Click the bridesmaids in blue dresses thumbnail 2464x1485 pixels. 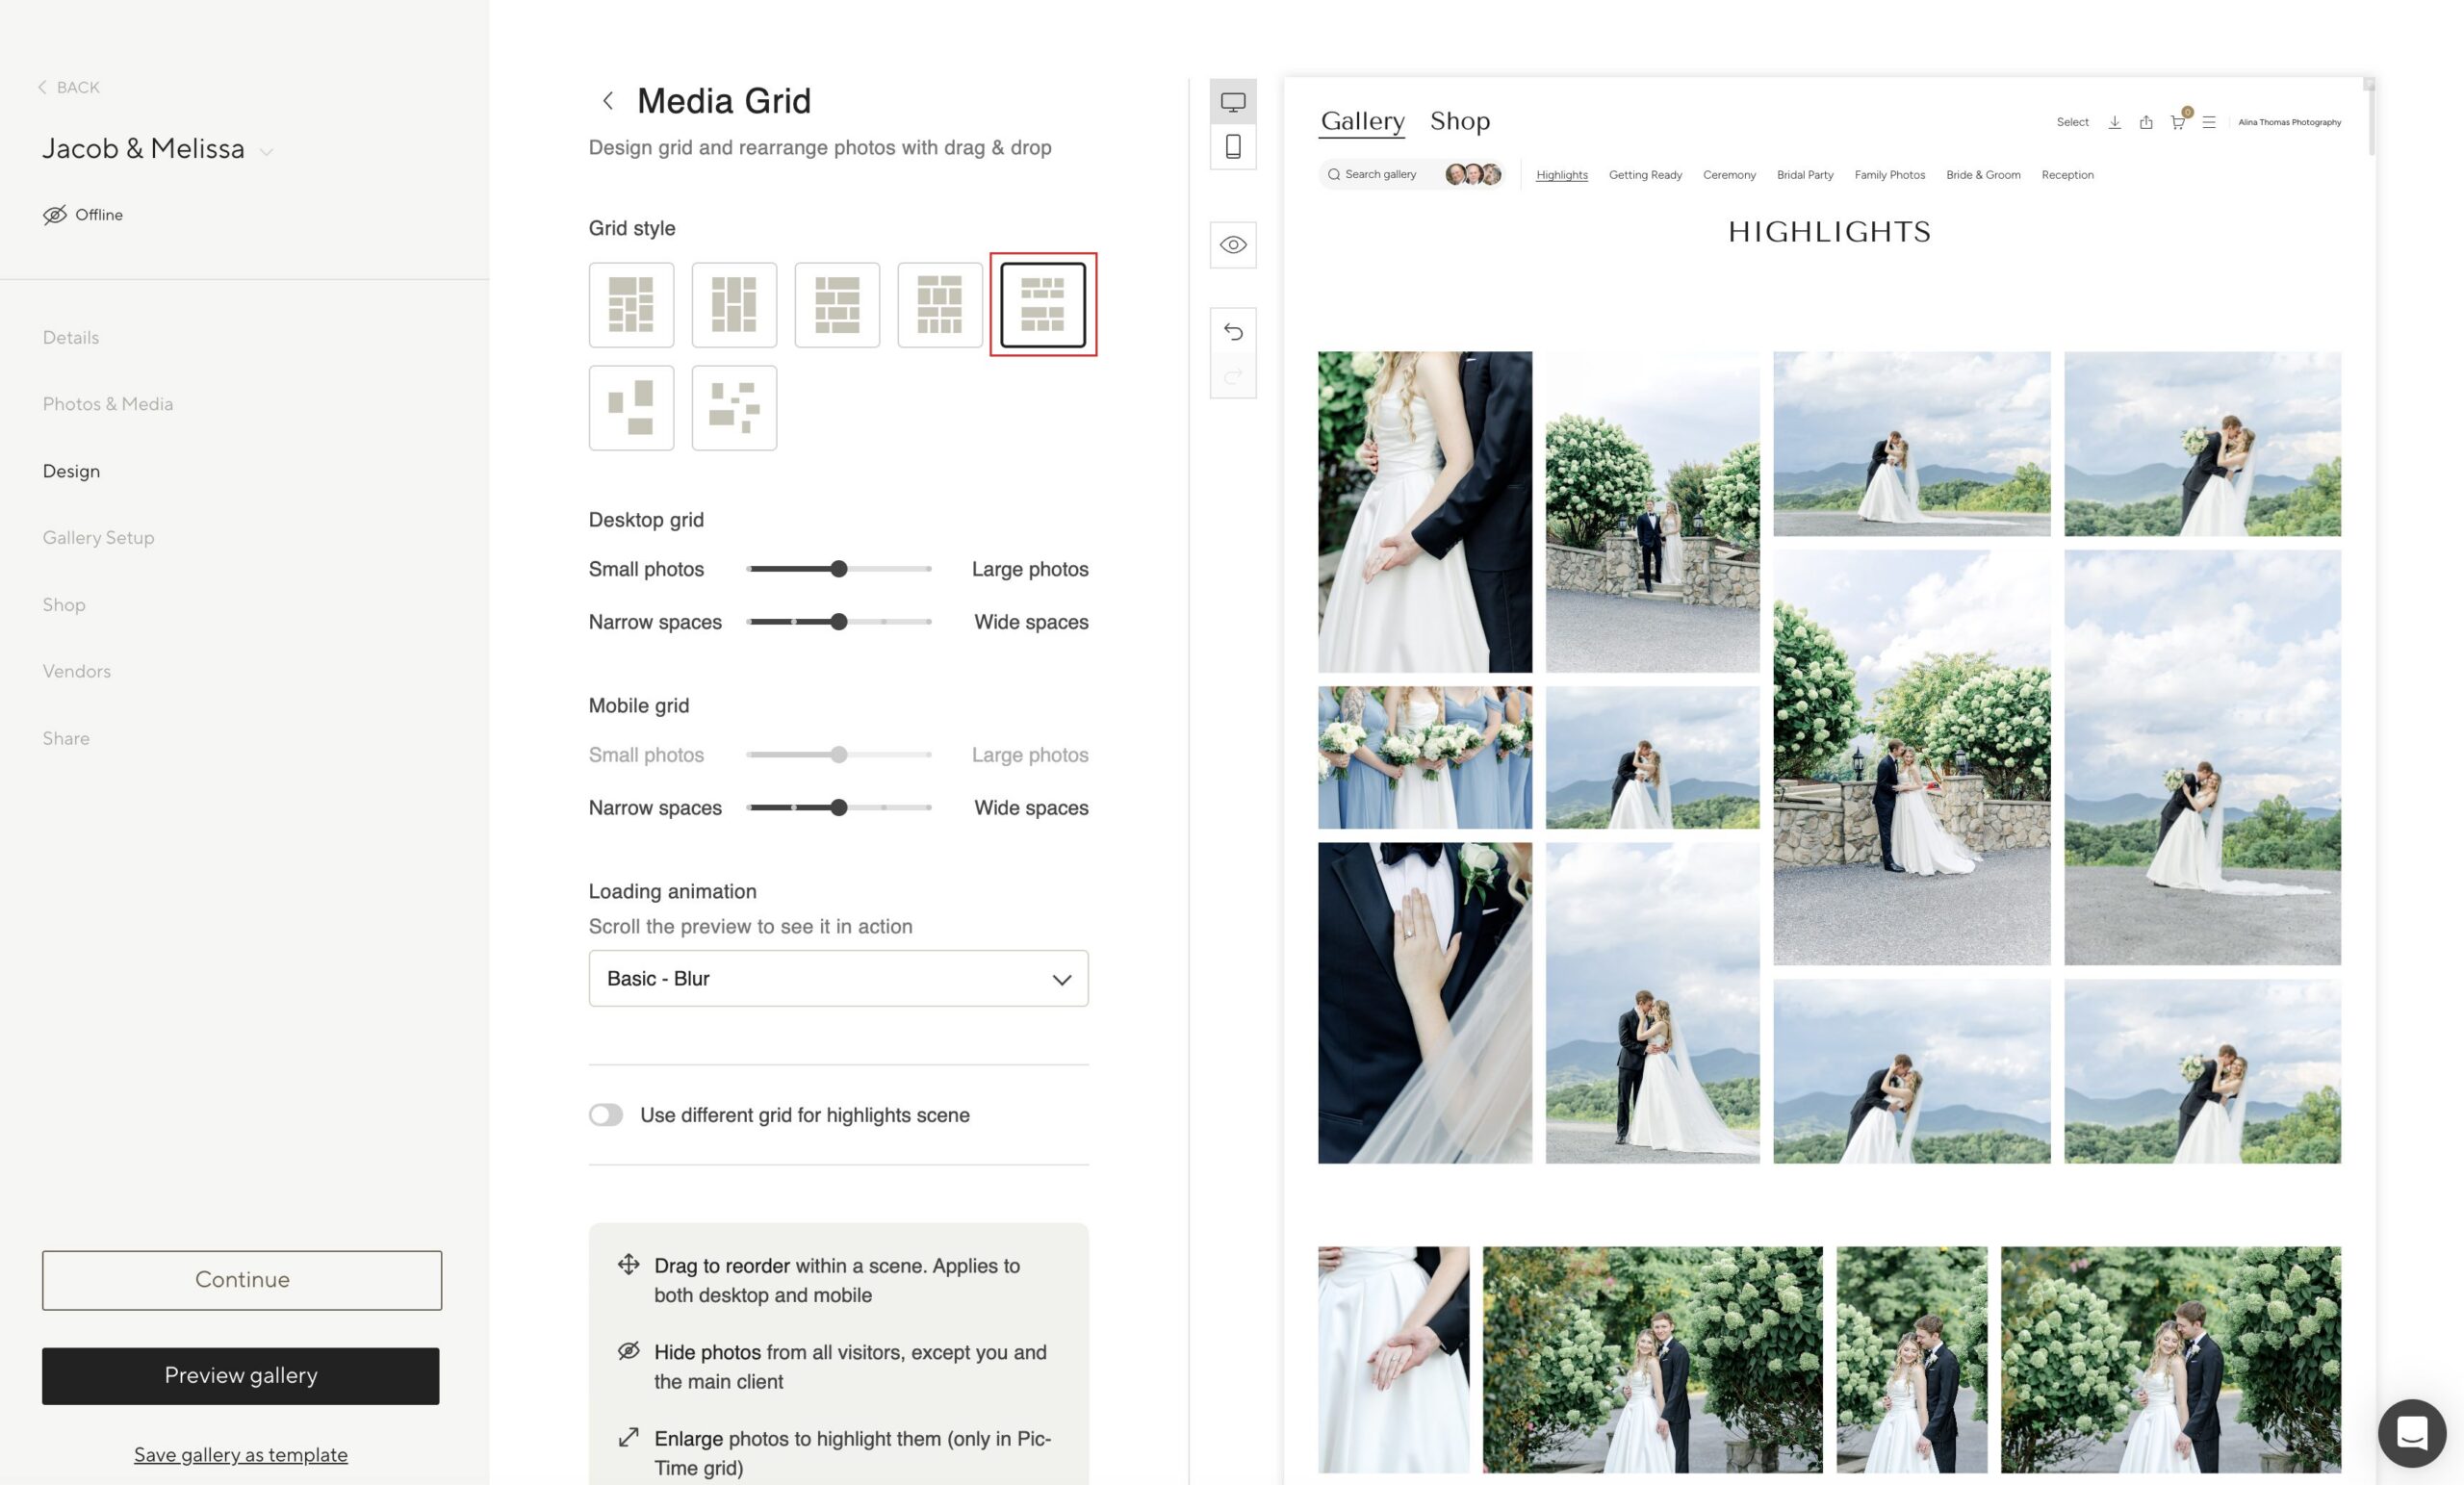[x=1424, y=757]
